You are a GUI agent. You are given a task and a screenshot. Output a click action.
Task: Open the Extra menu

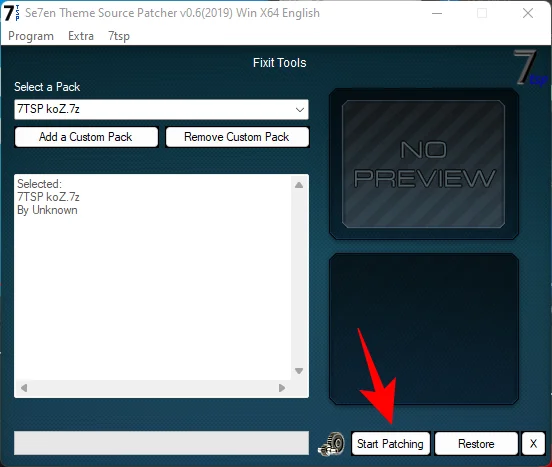tap(81, 36)
